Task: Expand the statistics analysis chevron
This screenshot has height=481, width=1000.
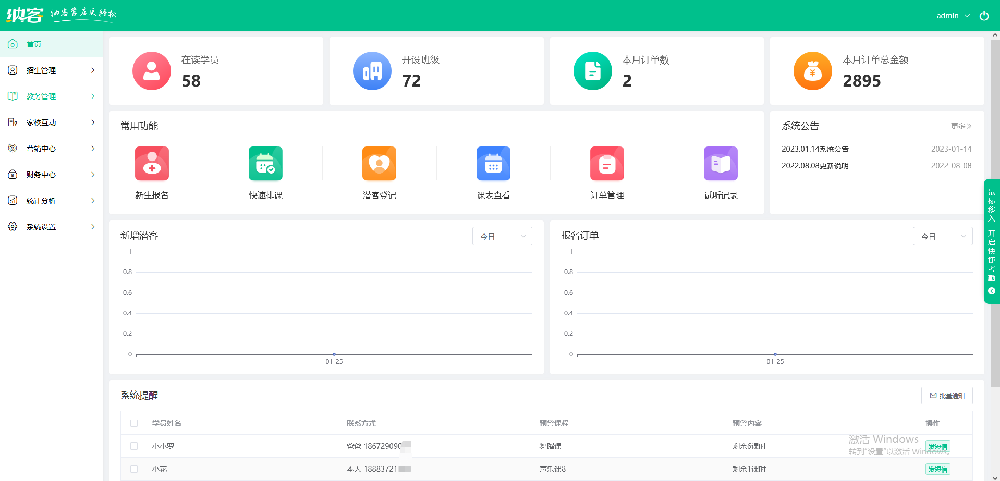Action: pos(92,200)
